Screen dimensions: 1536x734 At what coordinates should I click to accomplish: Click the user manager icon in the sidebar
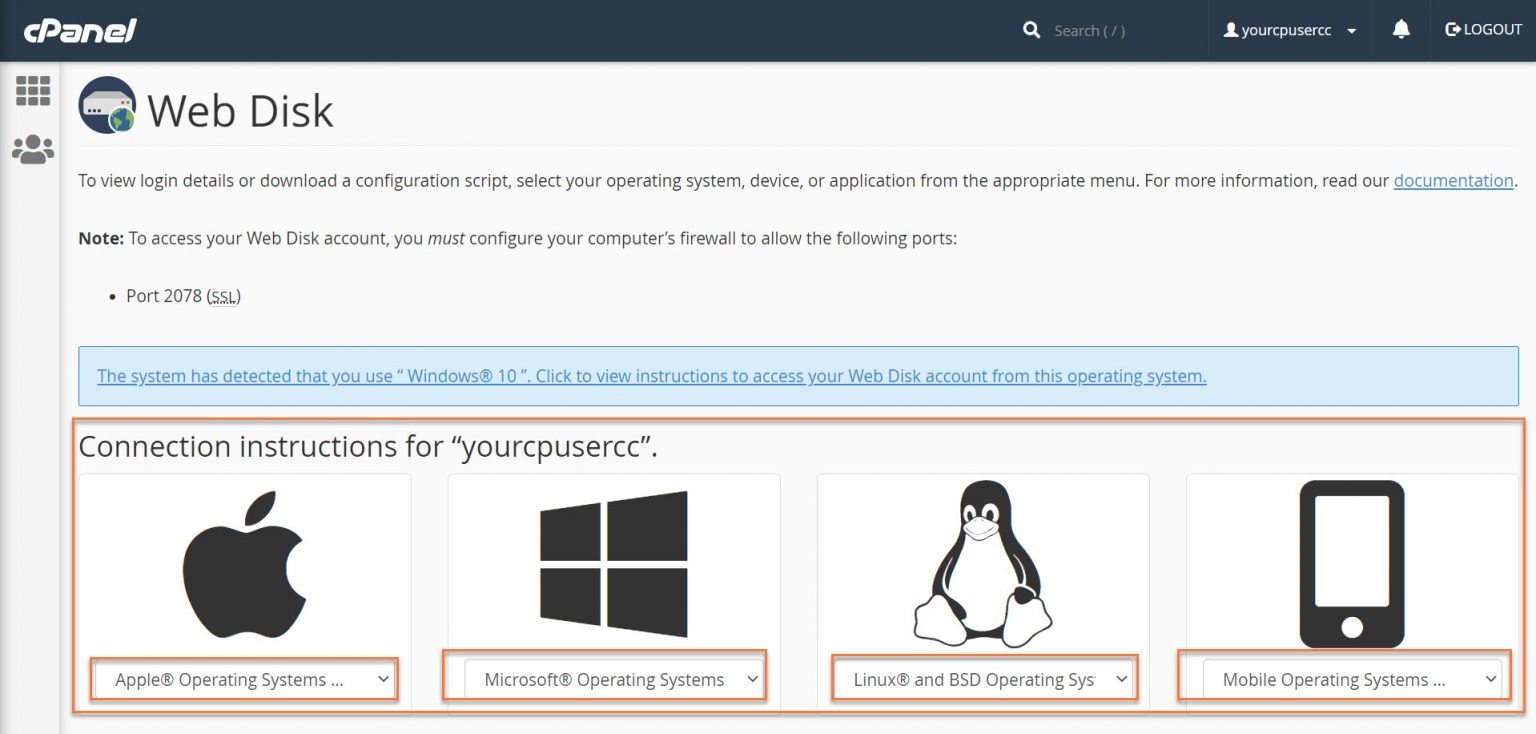[x=33, y=148]
